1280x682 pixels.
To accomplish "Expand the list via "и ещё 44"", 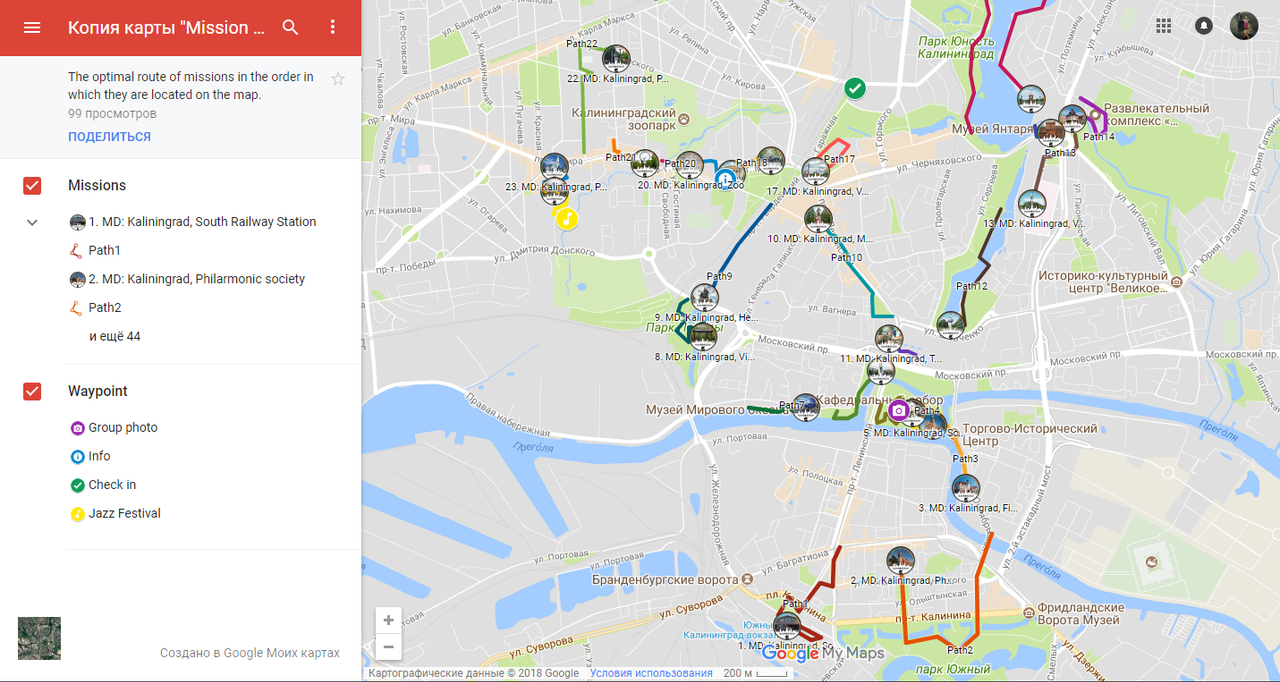I will coord(115,337).
